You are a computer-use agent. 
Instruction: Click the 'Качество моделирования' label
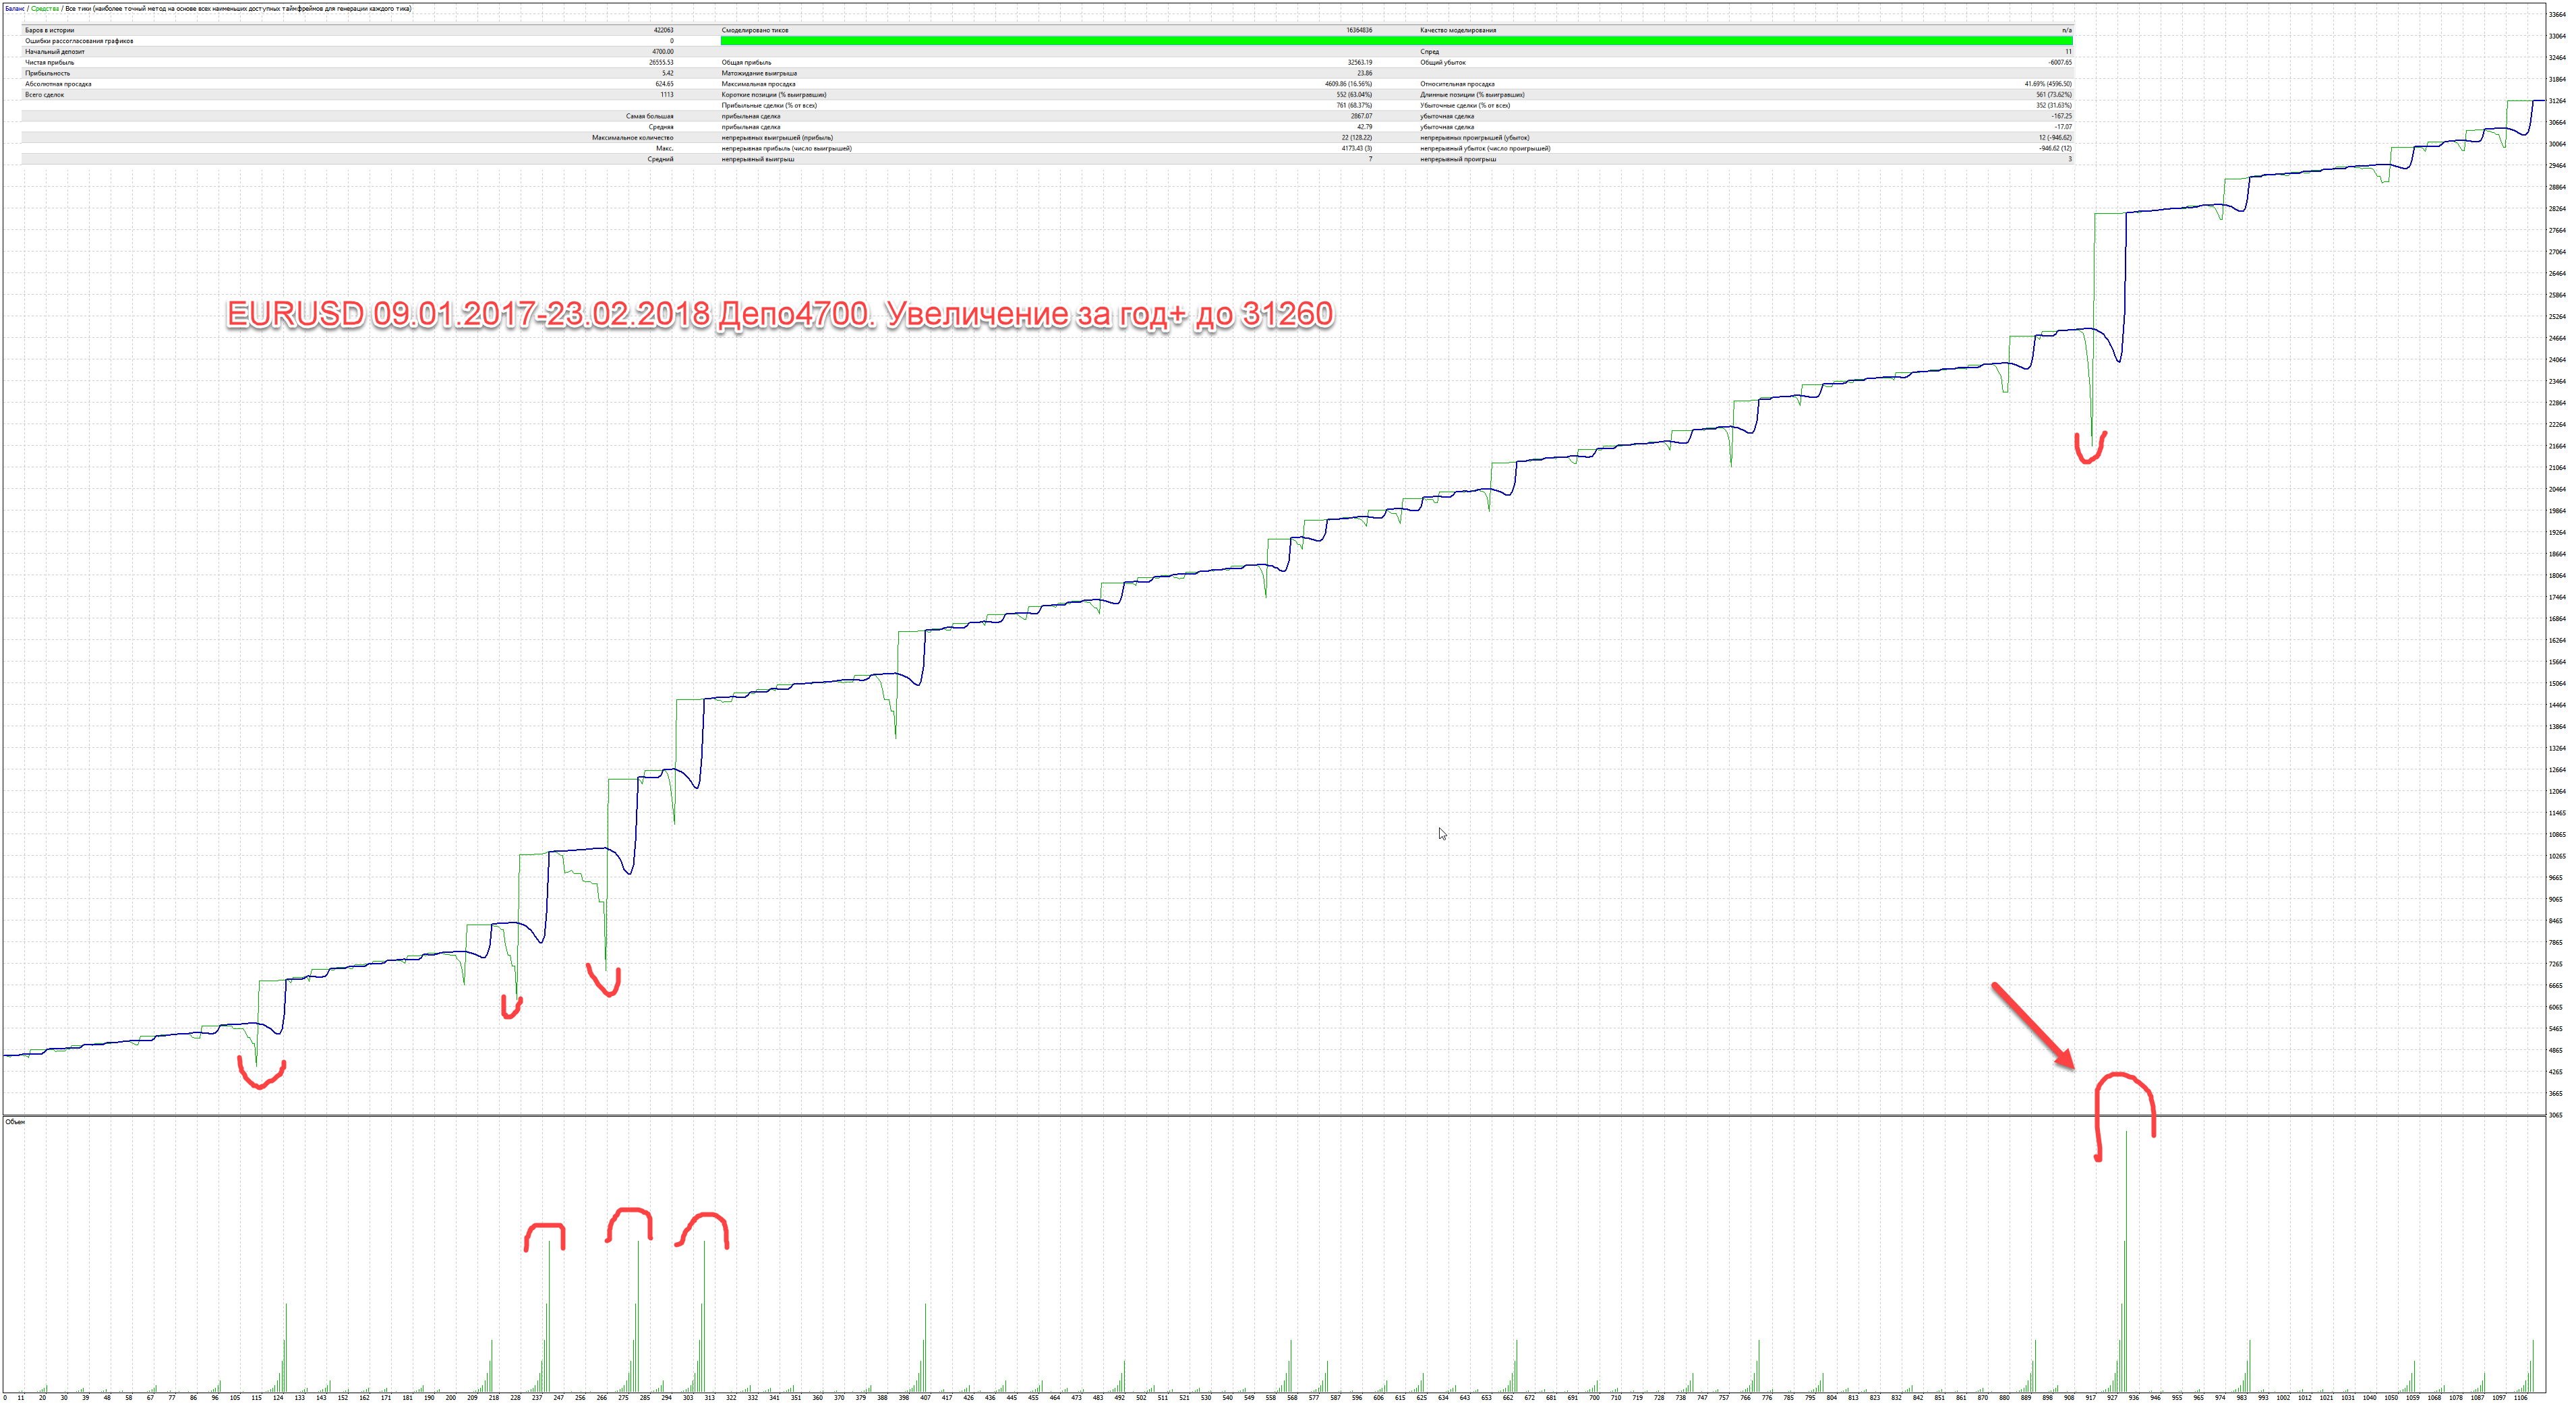[x=1458, y=30]
